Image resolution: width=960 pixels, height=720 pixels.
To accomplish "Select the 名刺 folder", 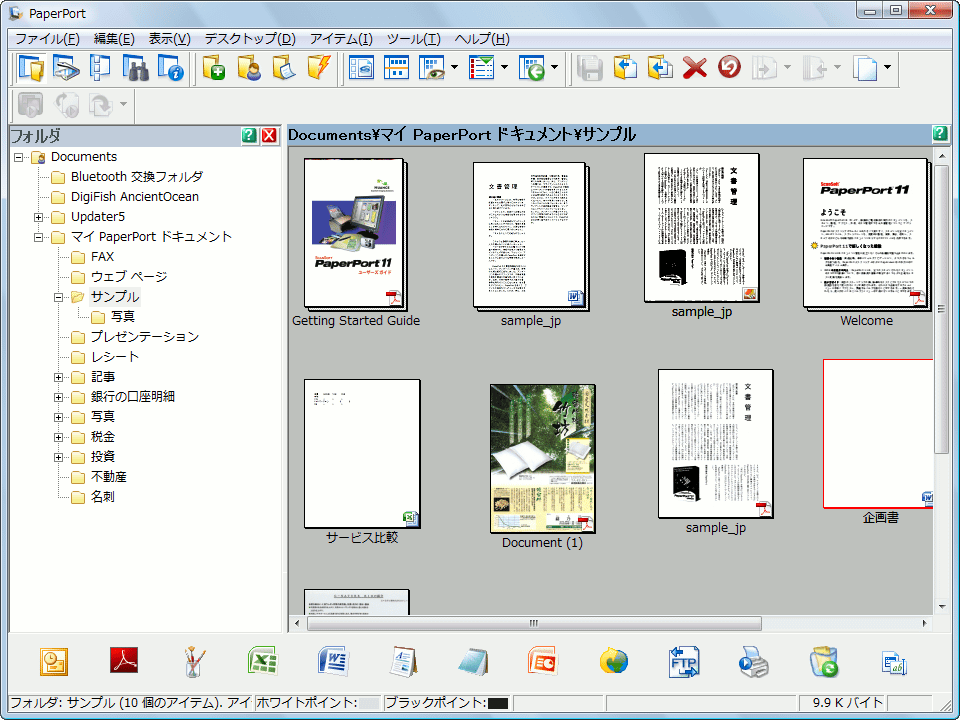I will 103,497.
